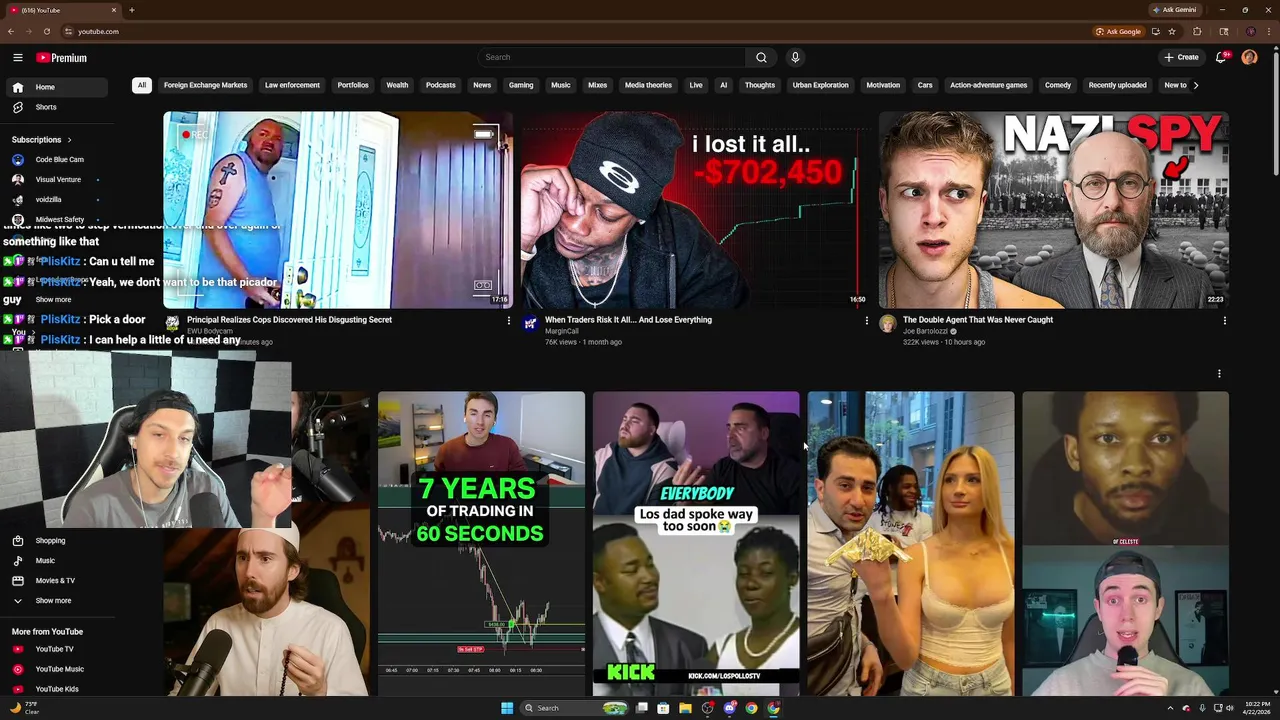Viewport: 1280px width, 720px height.
Task: Play the NAZI SPY video thumbnail
Action: (x=1054, y=210)
